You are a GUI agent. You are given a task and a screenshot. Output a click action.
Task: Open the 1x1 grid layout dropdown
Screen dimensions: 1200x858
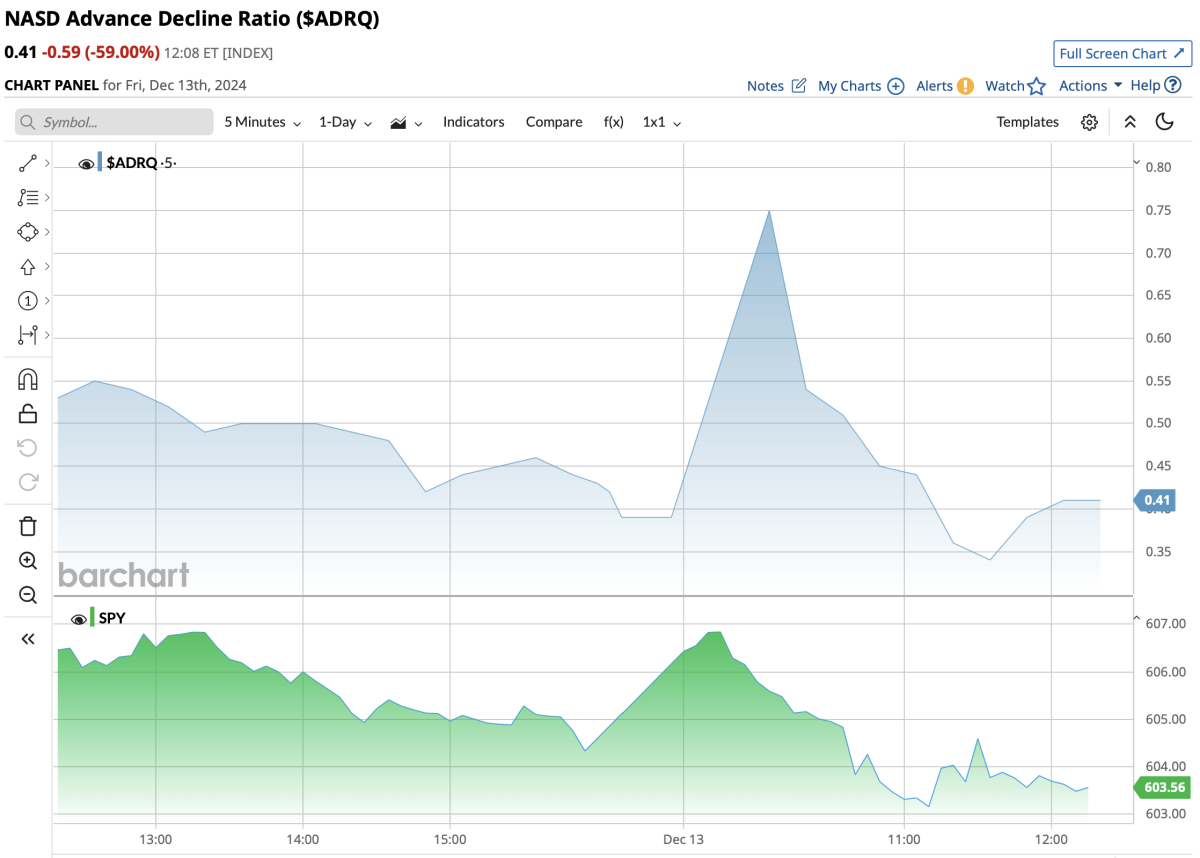tap(662, 122)
